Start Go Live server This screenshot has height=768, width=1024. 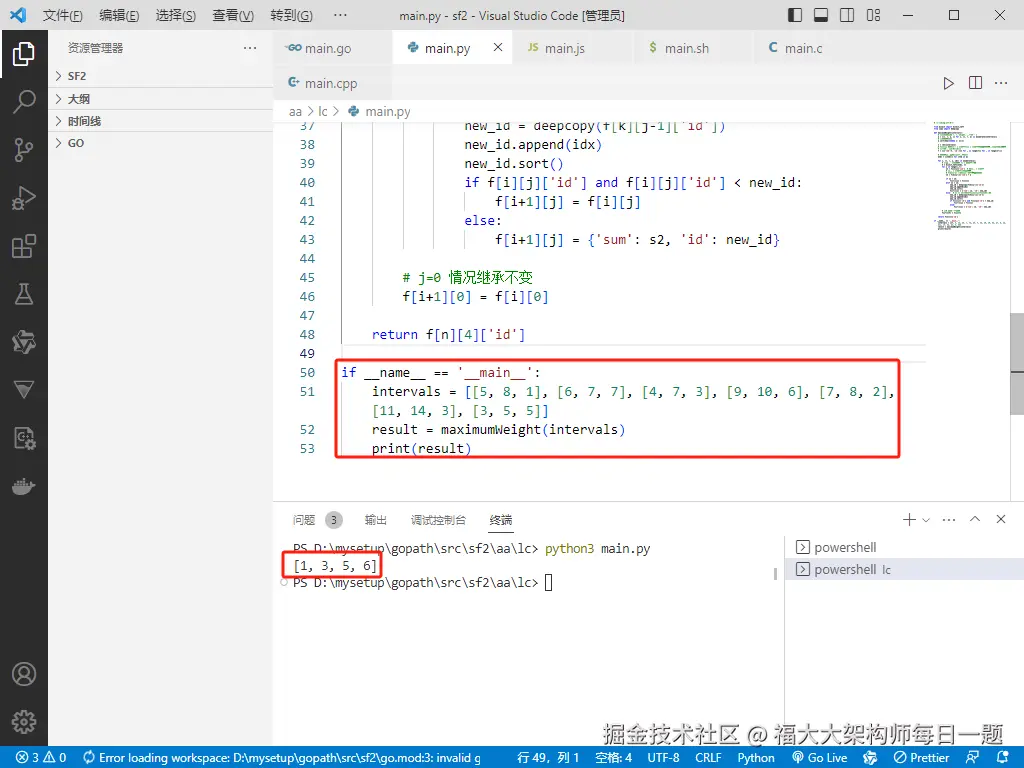(x=820, y=758)
